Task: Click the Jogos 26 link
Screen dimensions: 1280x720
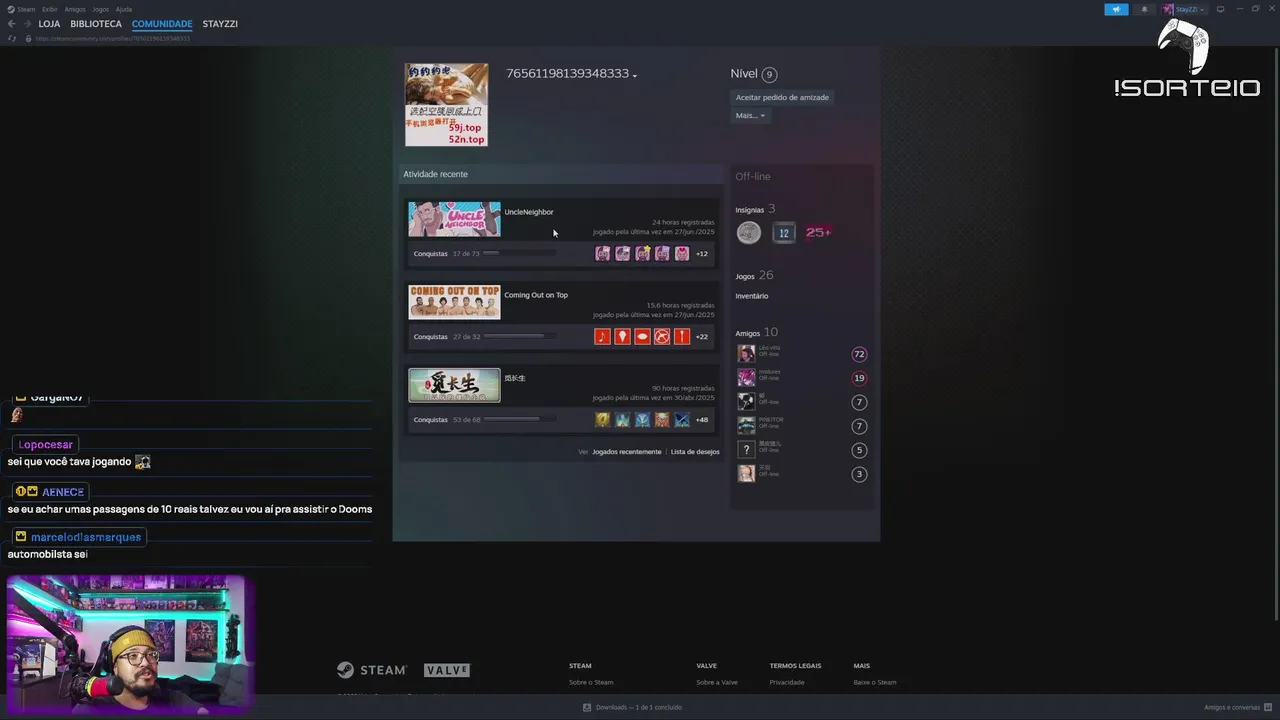Action: click(x=754, y=276)
